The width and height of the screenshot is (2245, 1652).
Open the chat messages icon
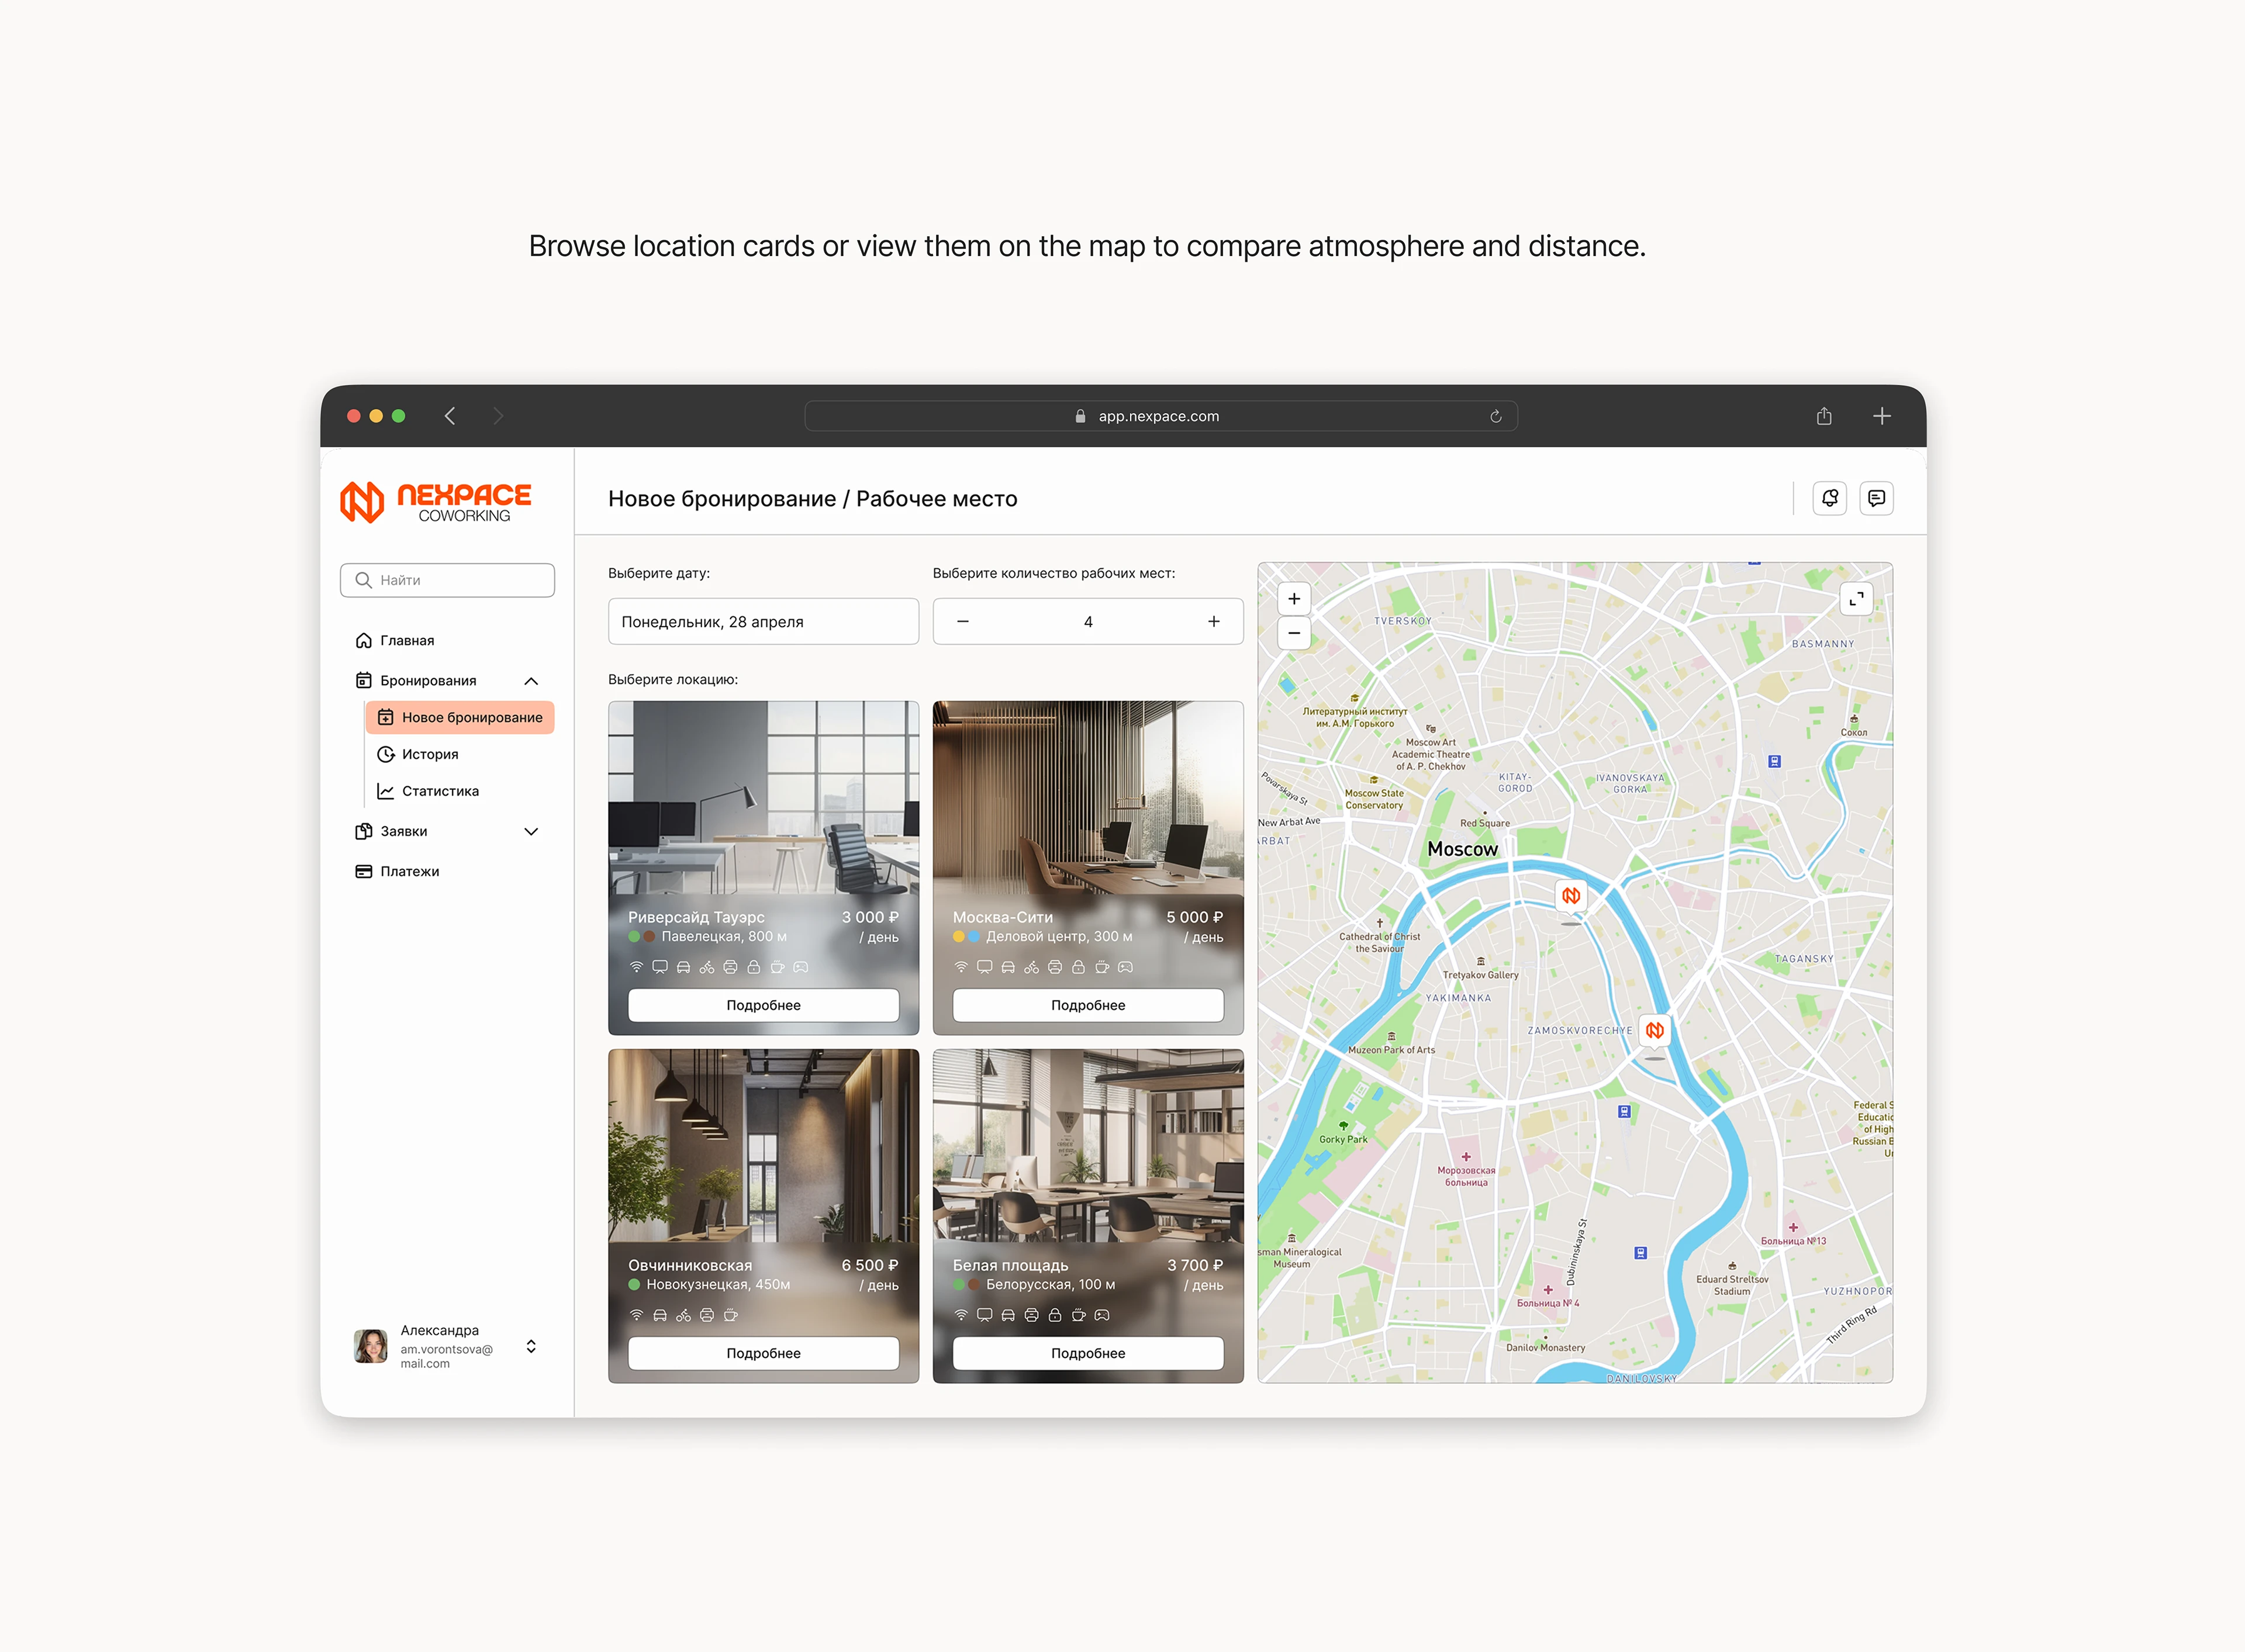tap(1876, 498)
